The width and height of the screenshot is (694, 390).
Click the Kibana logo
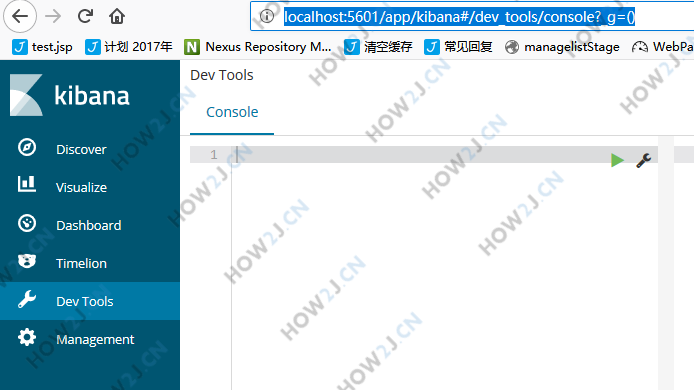(70, 95)
